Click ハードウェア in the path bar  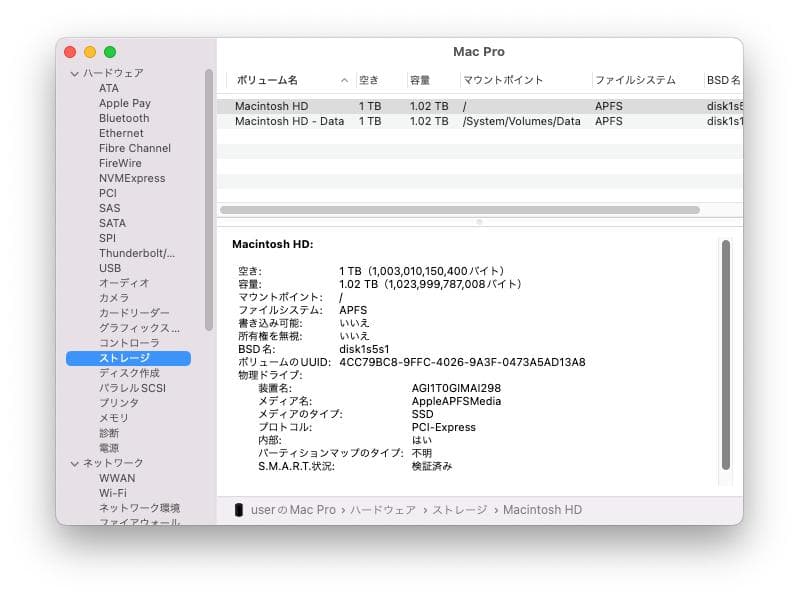tap(383, 510)
